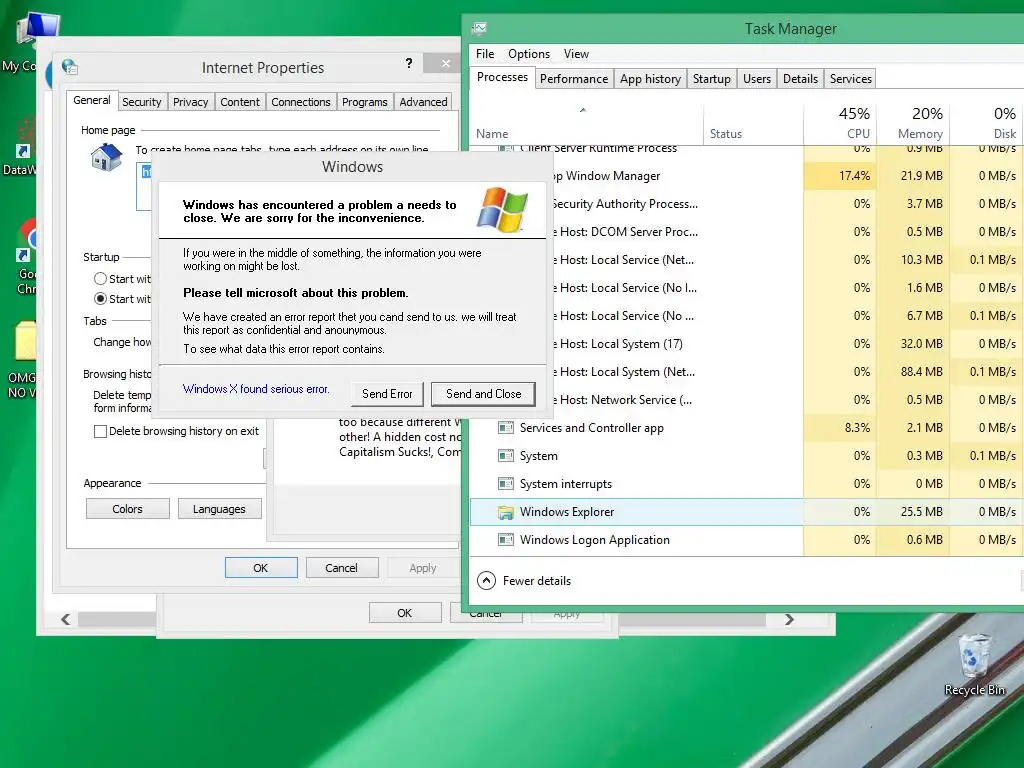
Task: Click the right arrow of horizontal scrollbar
Action: pyautogui.click(x=789, y=619)
